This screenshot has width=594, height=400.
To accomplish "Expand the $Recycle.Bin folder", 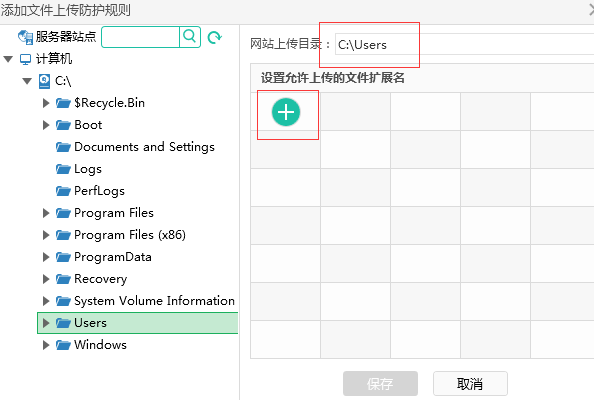I will pyautogui.click(x=46, y=103).
